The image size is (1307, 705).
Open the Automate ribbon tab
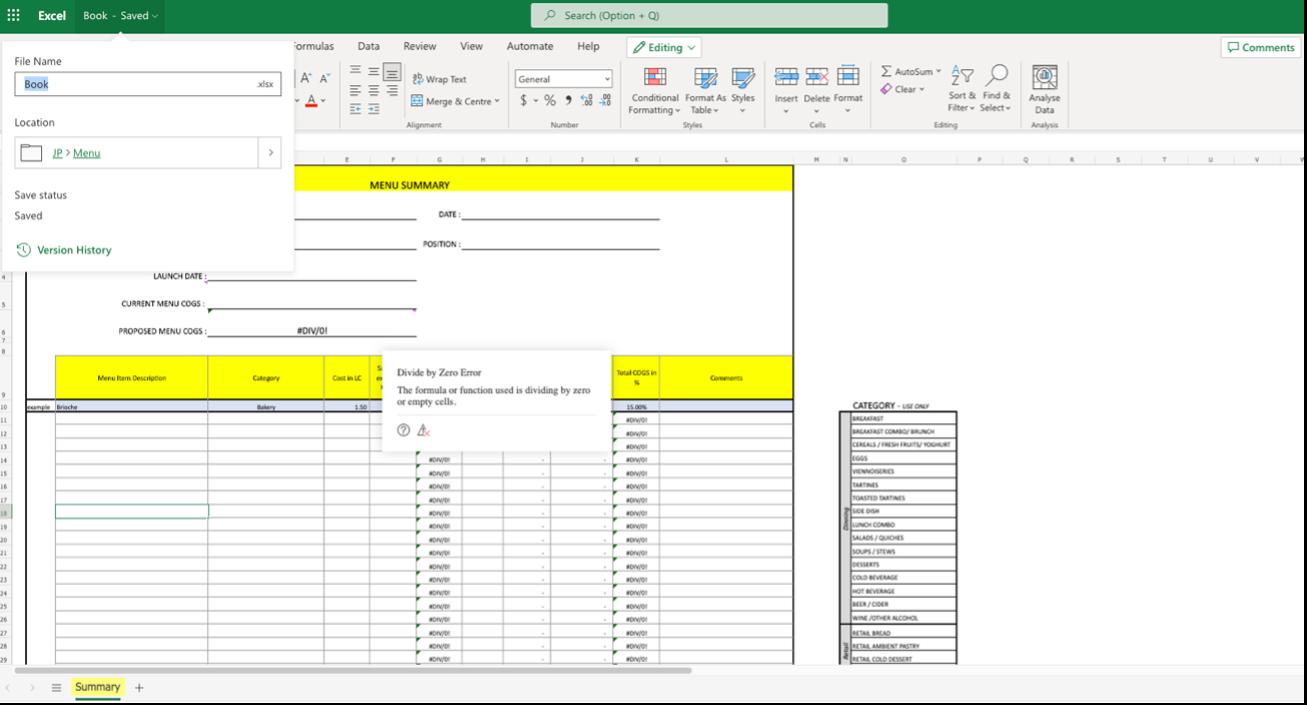point(530,46)
